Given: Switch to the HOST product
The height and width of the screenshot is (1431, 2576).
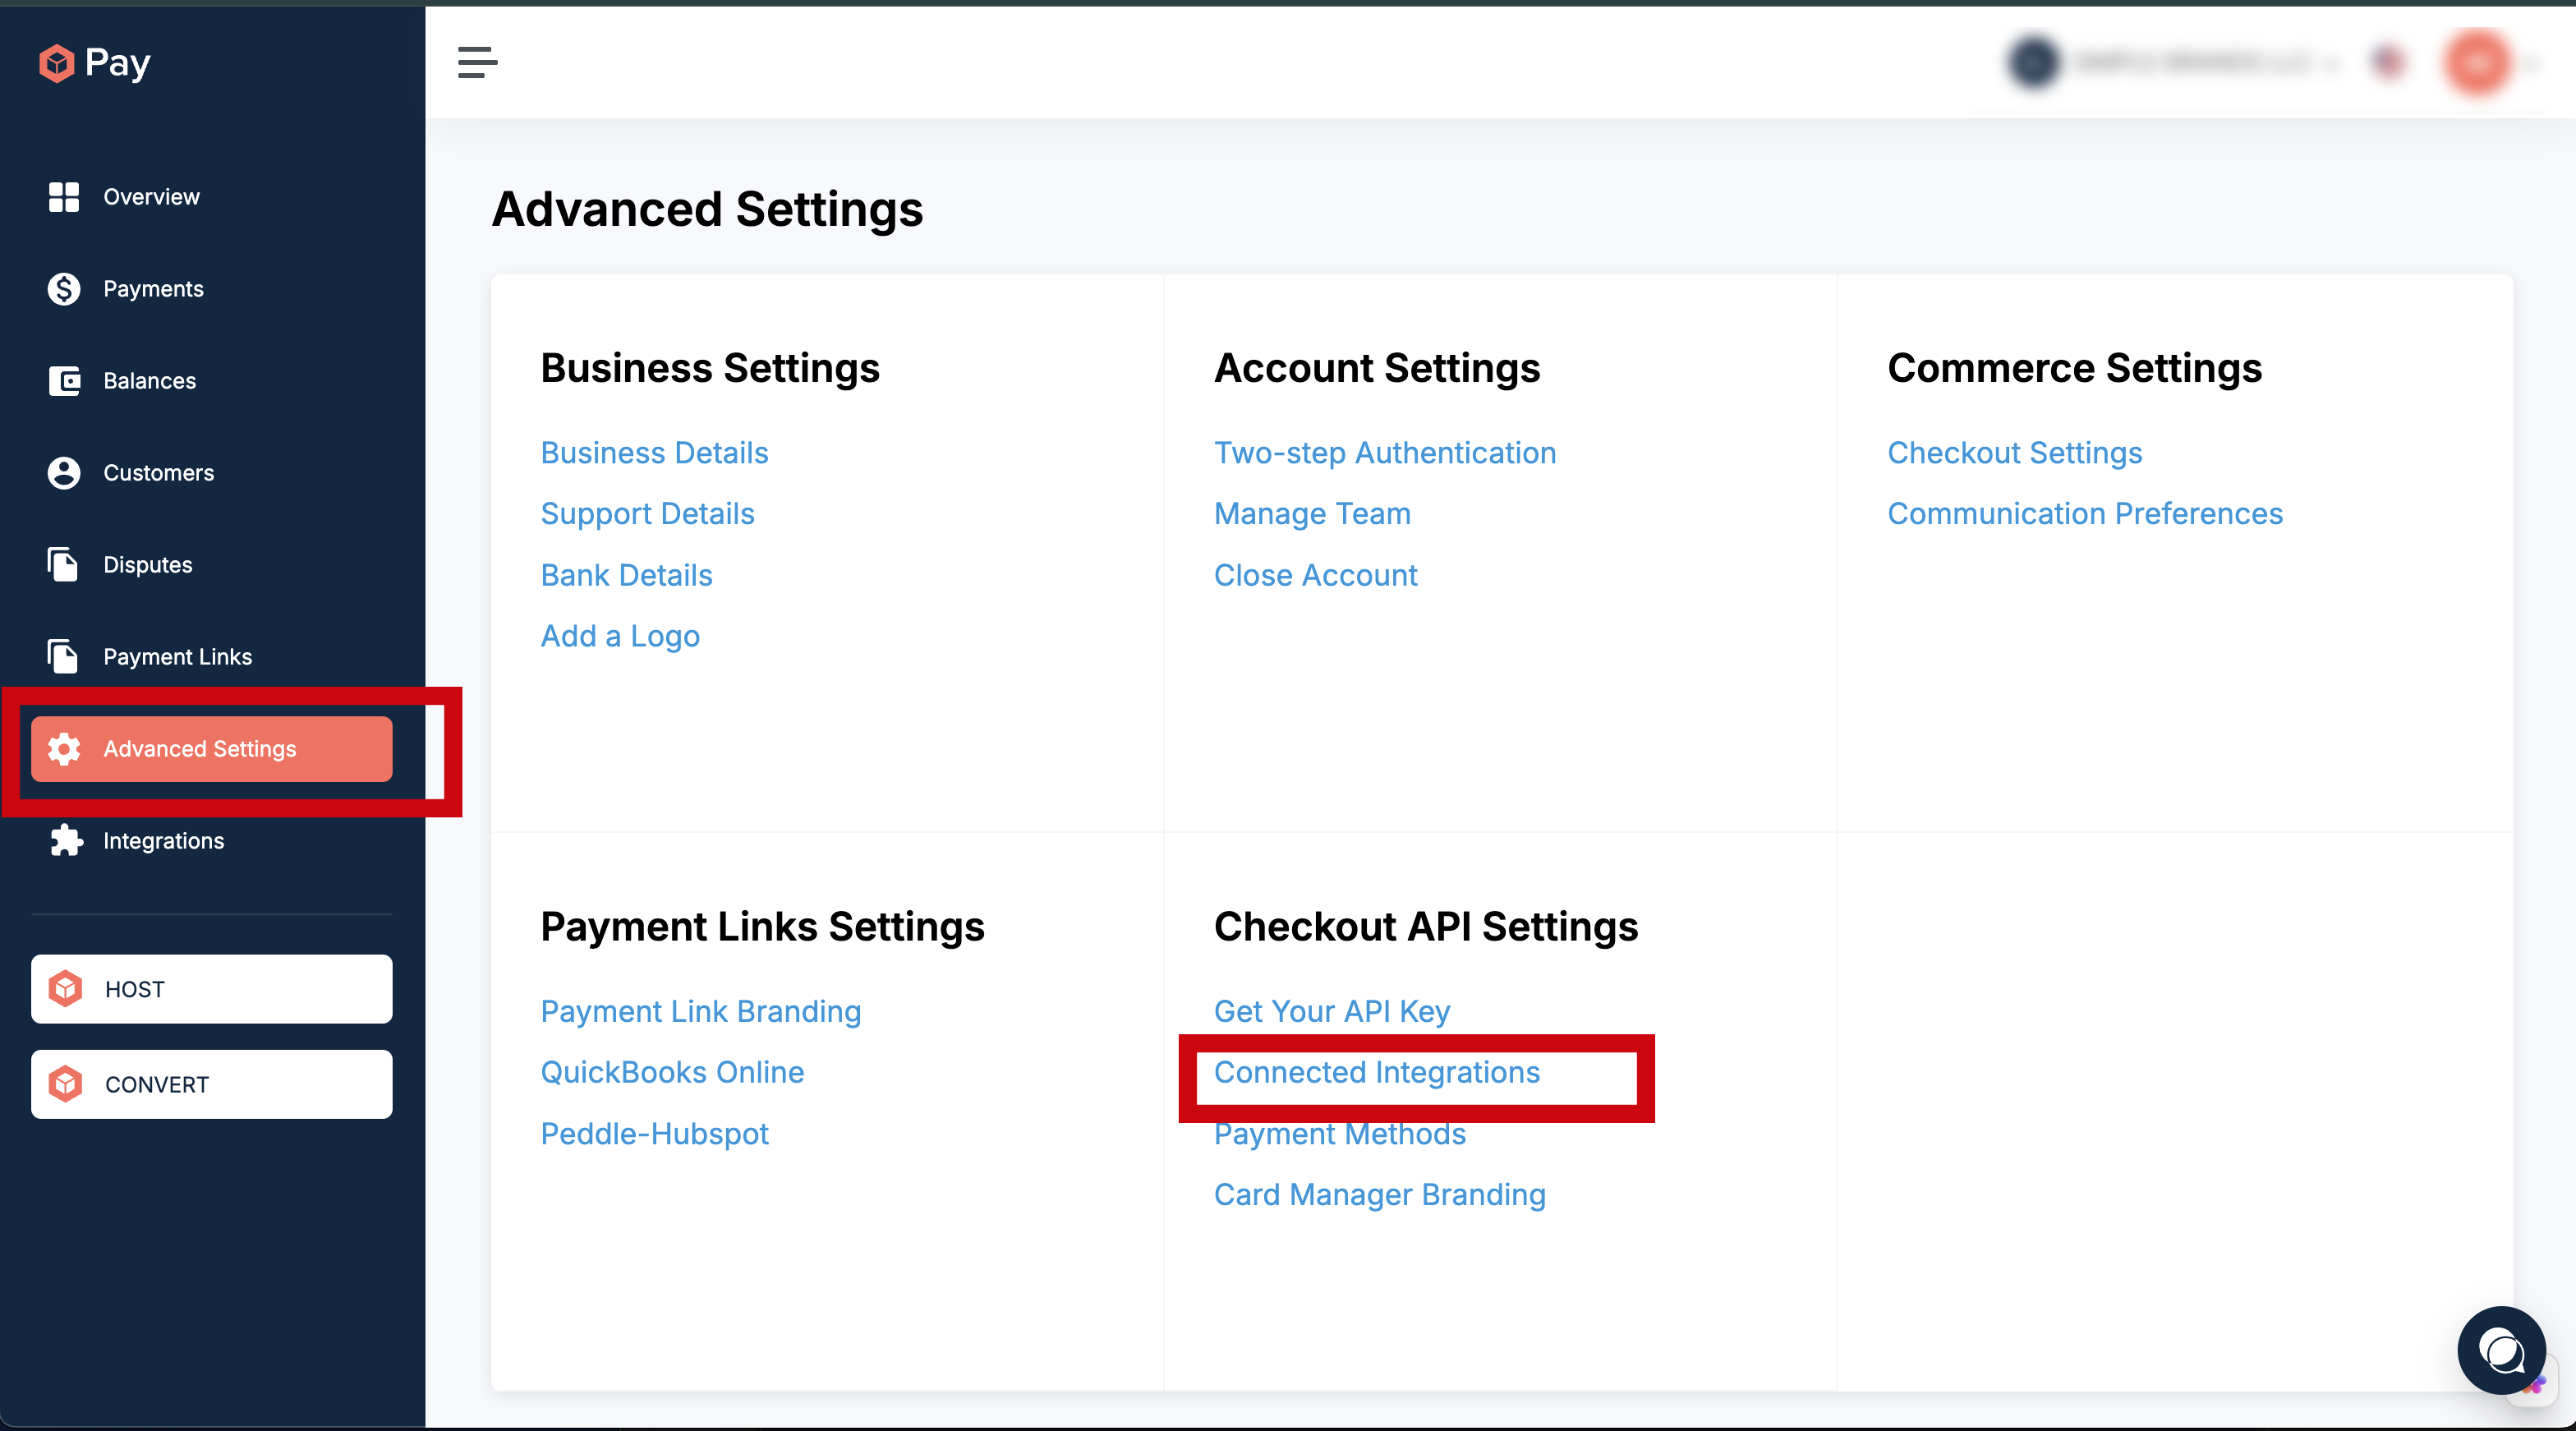Looking at the screenshot, I should (x=211, y=989).
